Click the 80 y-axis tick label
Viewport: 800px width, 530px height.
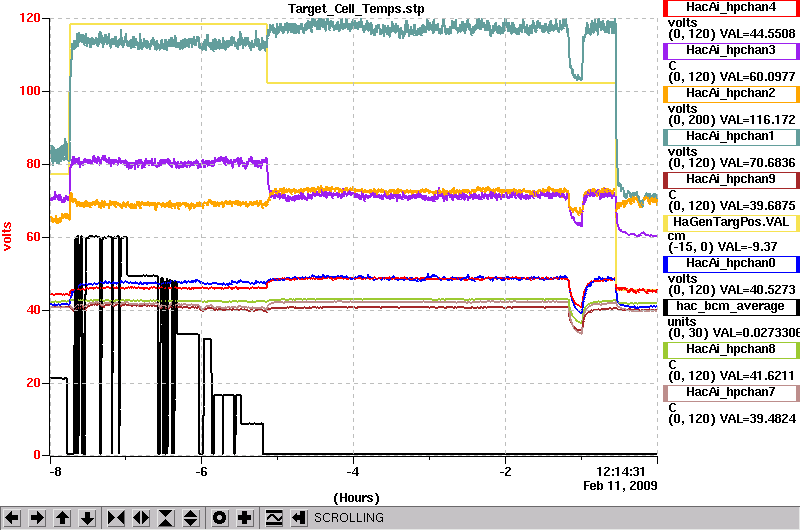33,164
